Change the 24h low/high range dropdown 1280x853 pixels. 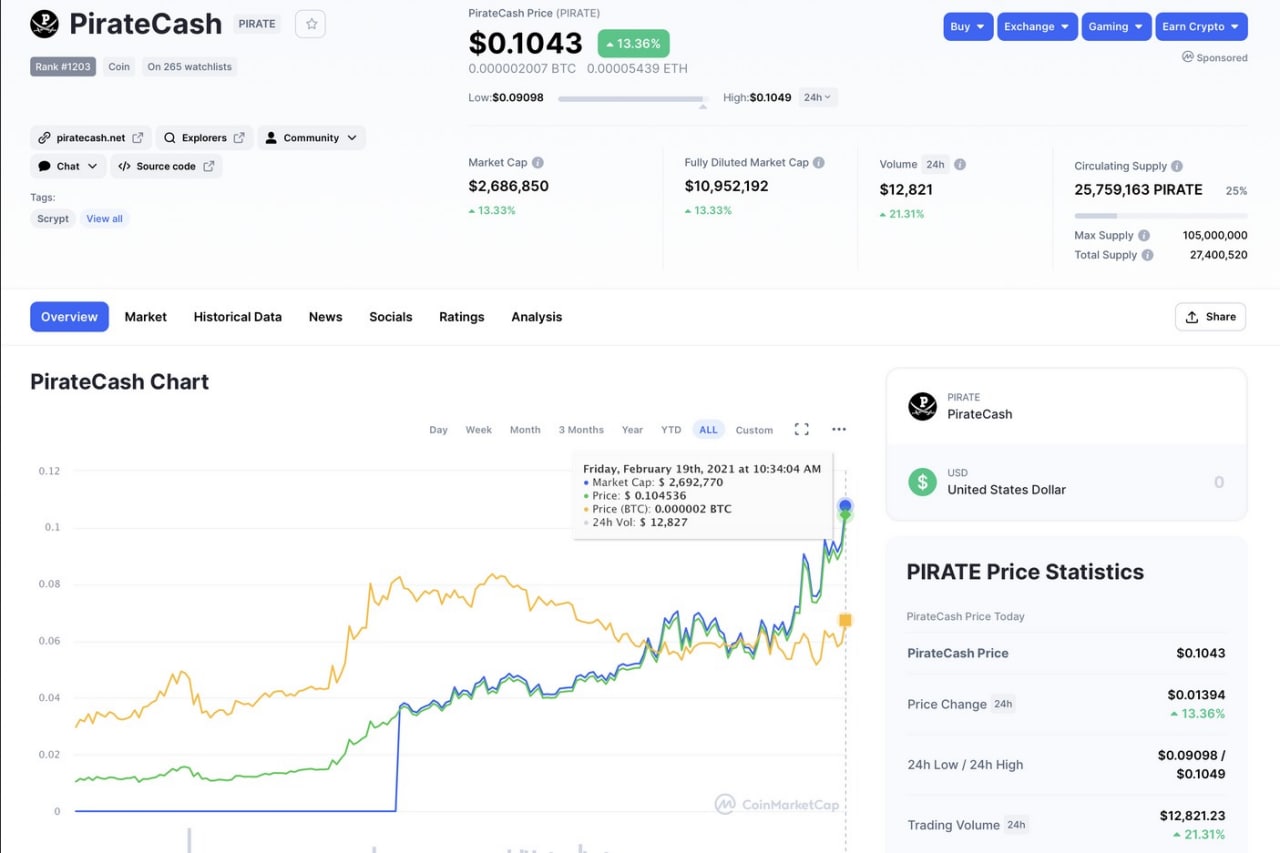(818, 97)
